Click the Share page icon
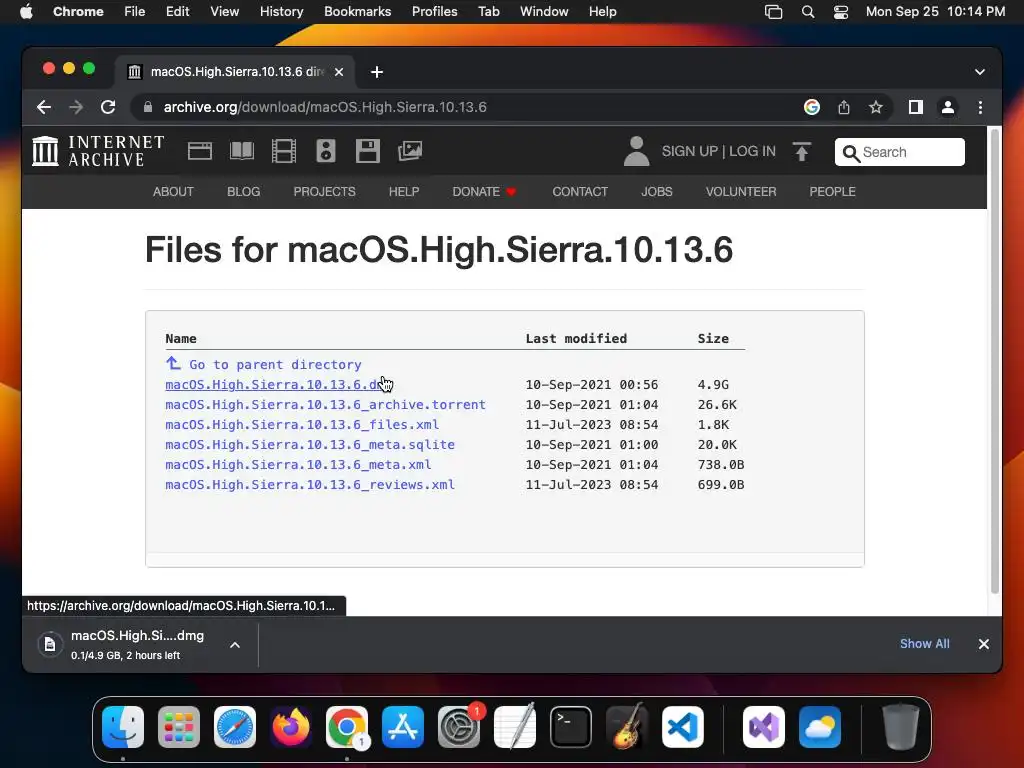The image size is (1024, 768). click(844, 107)
